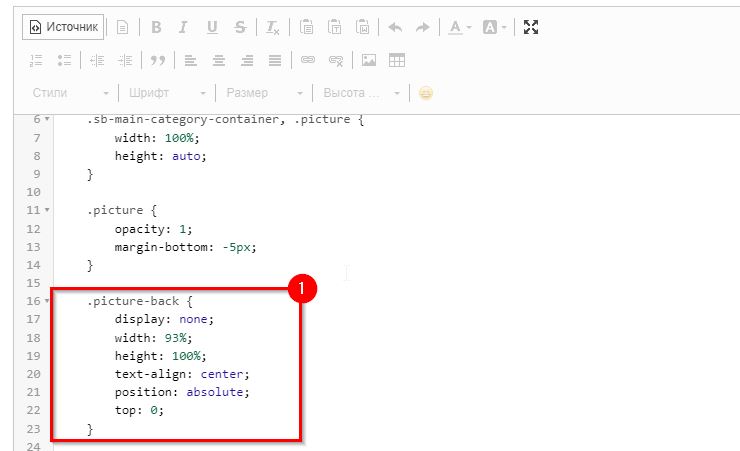Viewport: 740px width, 451px height.
Task: Click the Источник source button
Action: 63,27
